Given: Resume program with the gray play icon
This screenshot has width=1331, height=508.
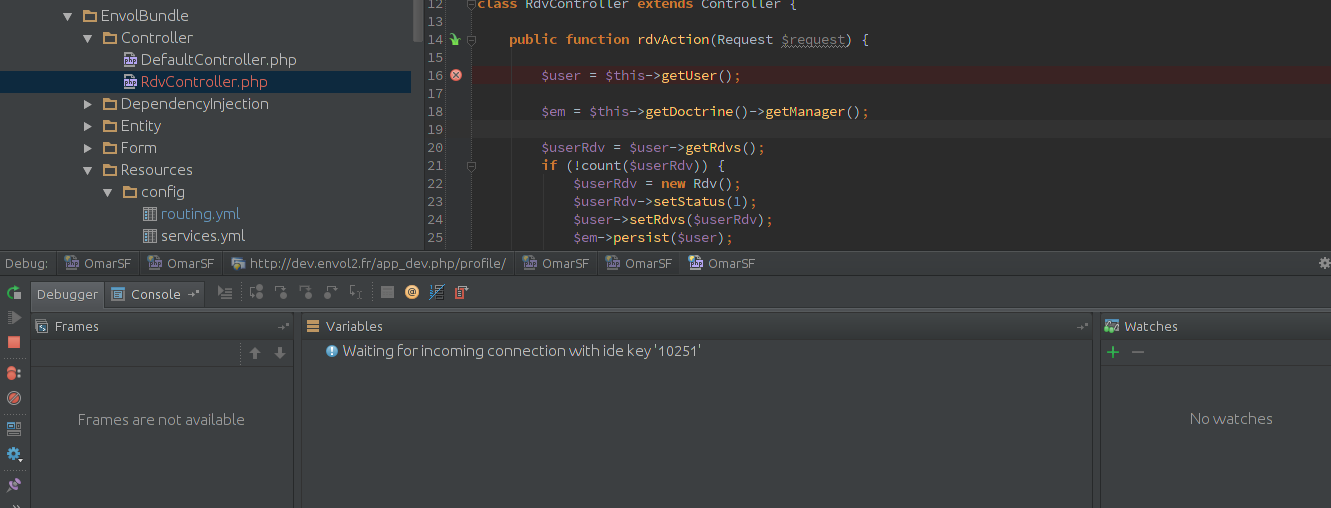Looking at the screenshot, I should tap(14, 317).
